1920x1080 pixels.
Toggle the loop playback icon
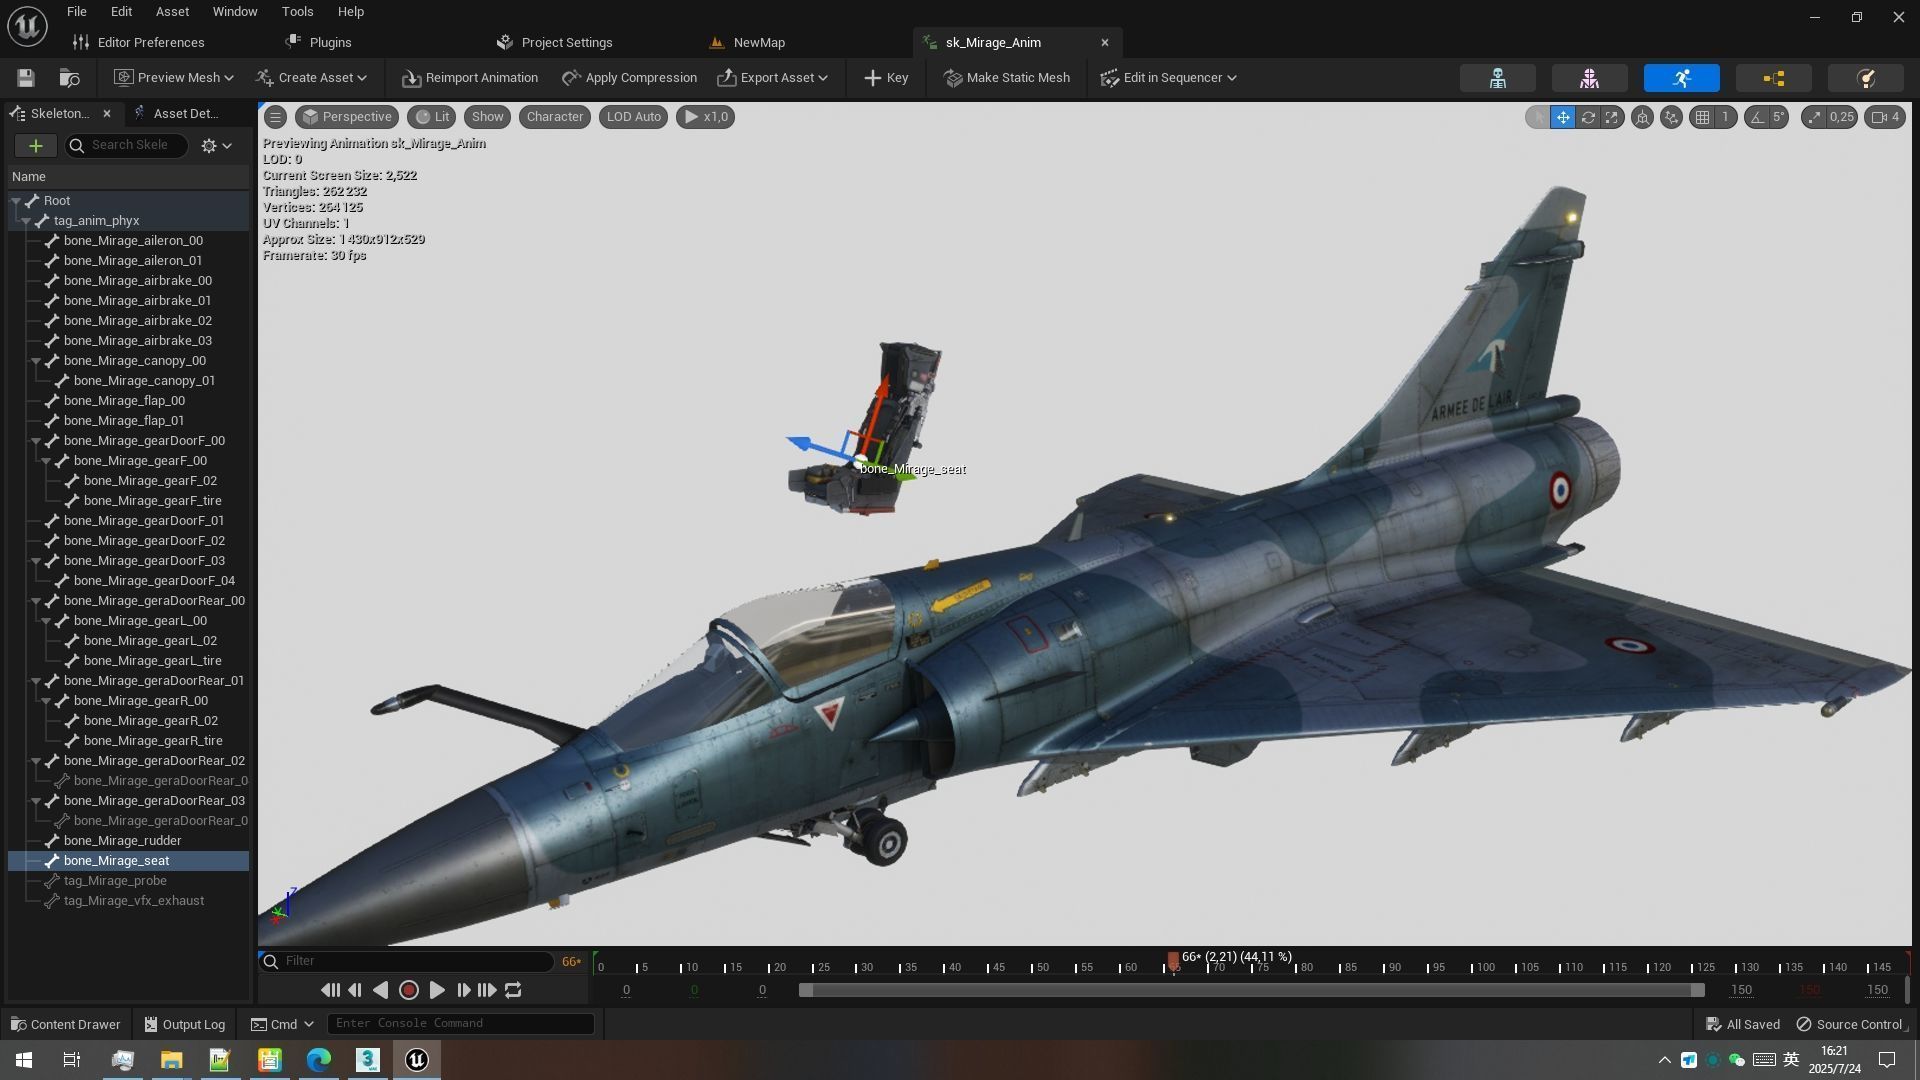click(x=513, y=990)
